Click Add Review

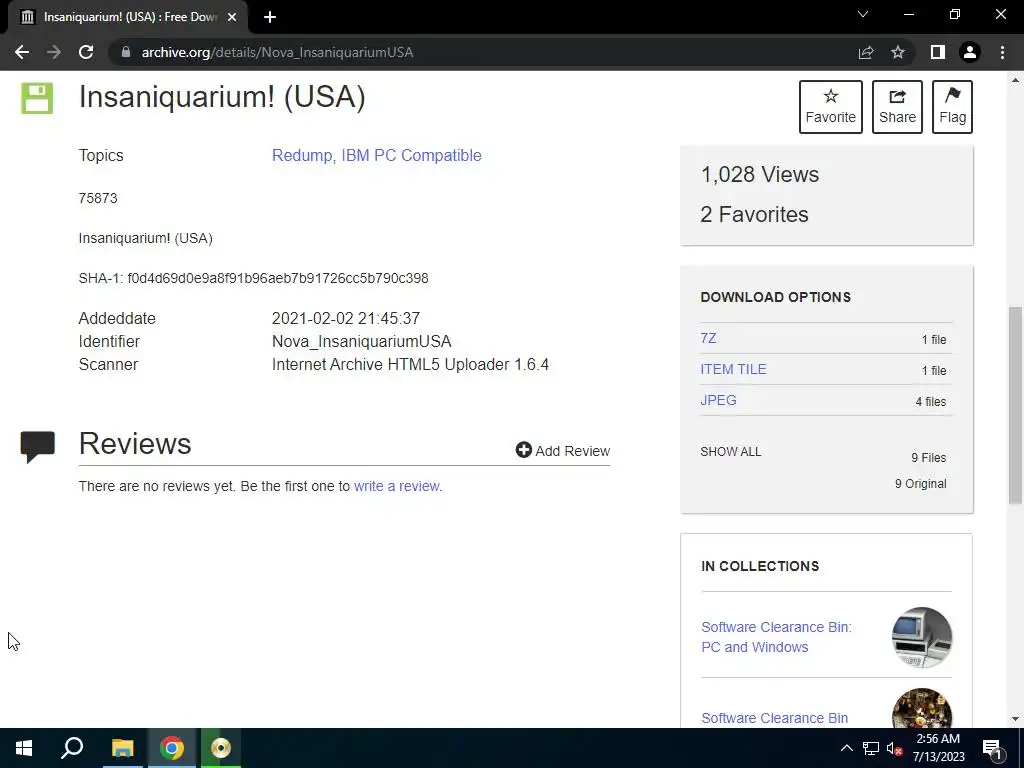[x=562, y=451]
